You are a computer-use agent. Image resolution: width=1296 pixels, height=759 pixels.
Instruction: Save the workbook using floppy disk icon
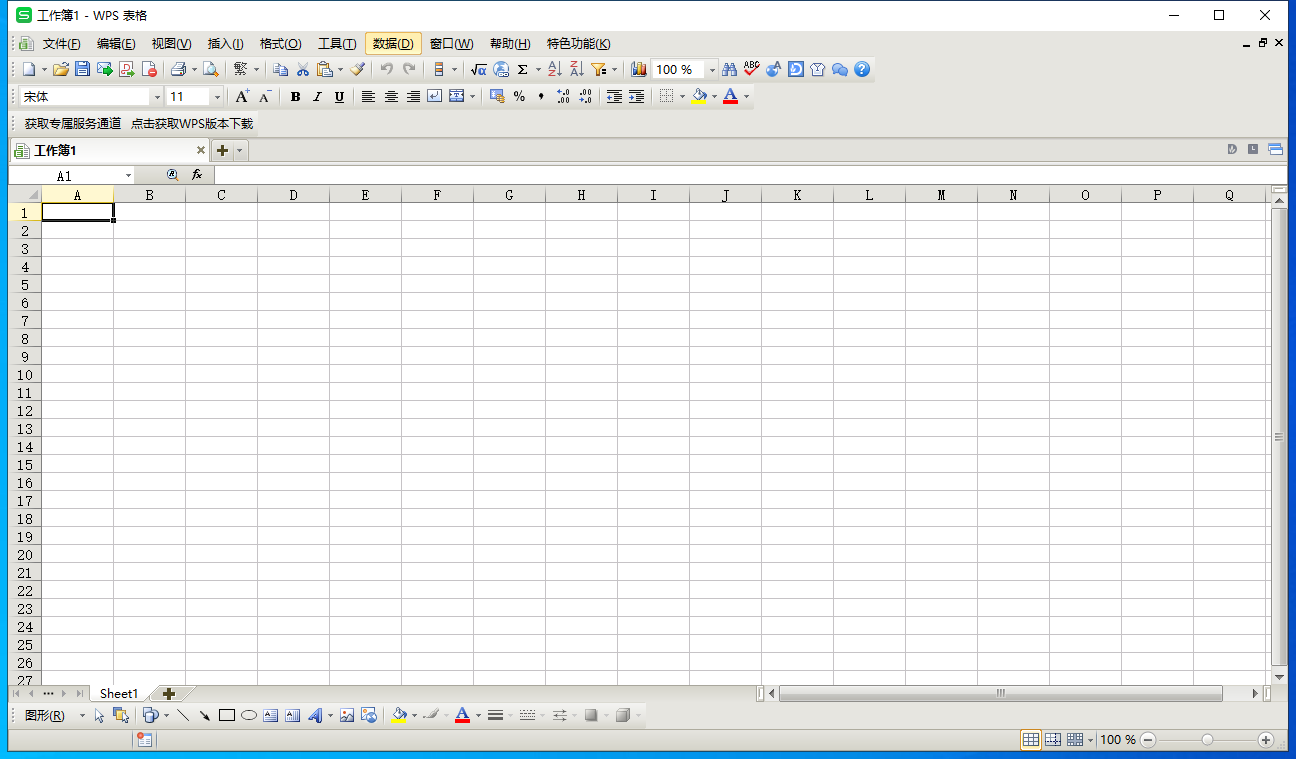83,69
